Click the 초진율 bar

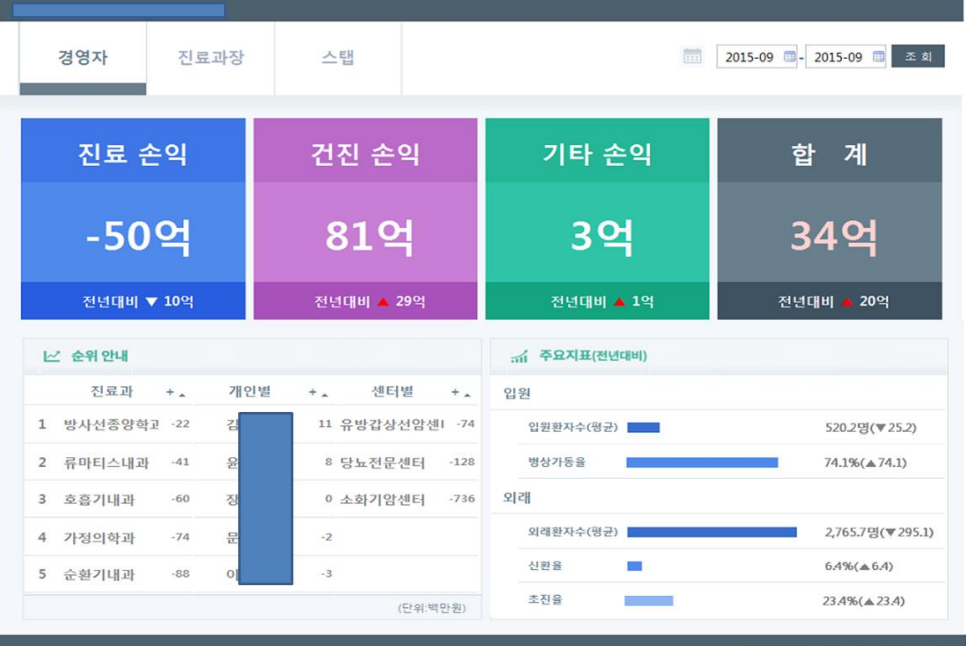(649, 600)
